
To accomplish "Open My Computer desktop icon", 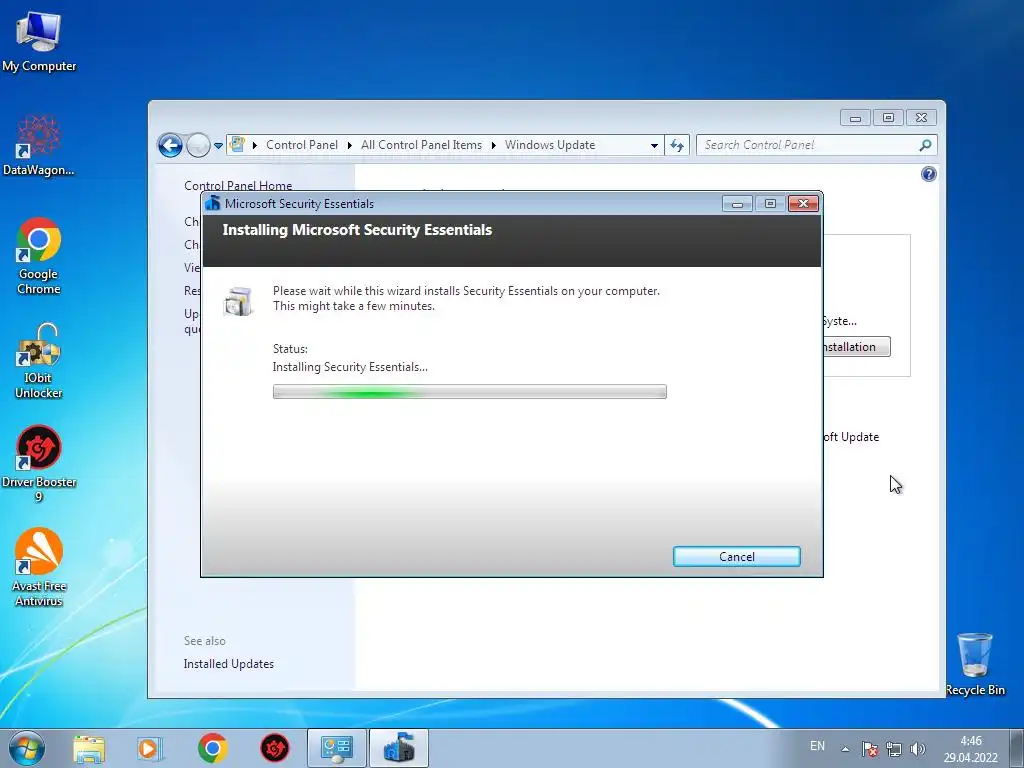I will [x=39, y=40].
